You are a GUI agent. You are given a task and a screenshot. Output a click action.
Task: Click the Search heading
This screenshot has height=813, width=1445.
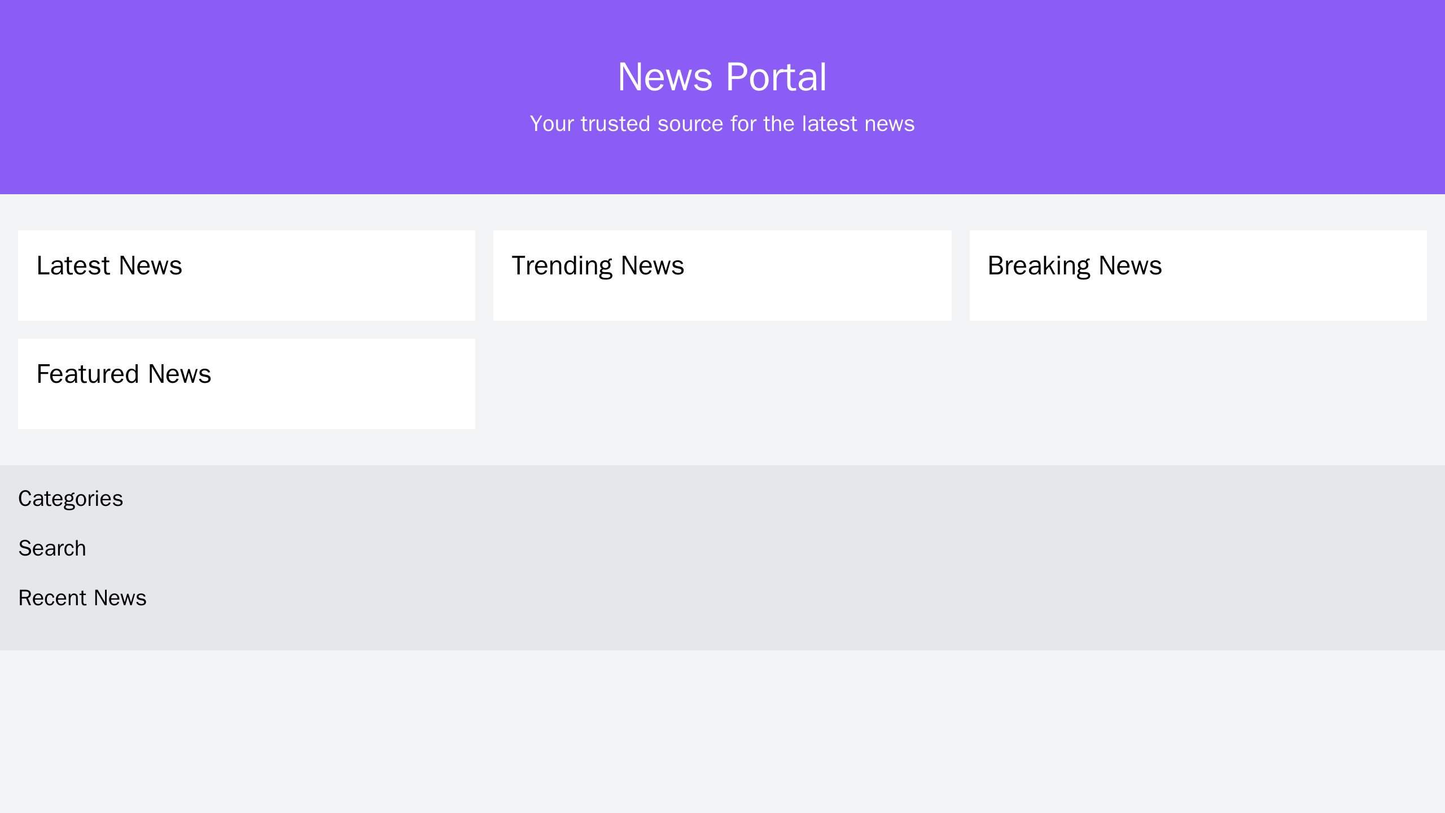[52, 548]
